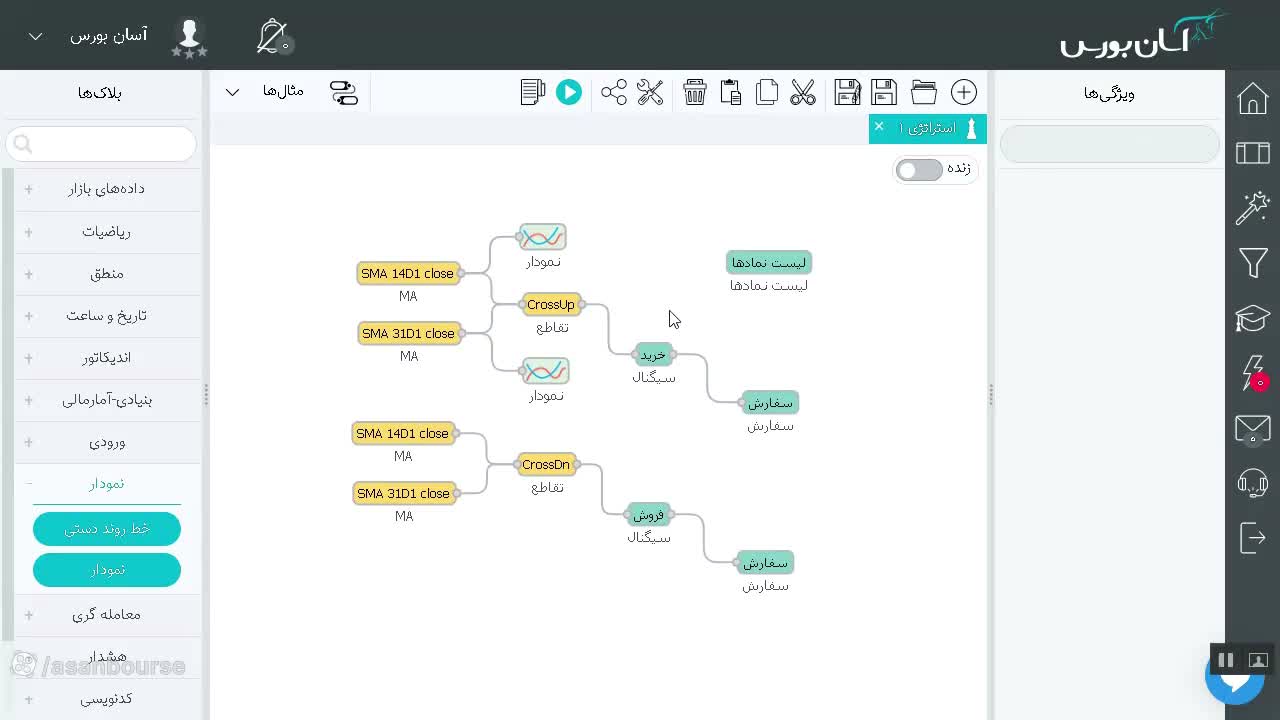Click the scissors cut icon
The width and height of the screenshot is (1280, 720).
(803, 92)
